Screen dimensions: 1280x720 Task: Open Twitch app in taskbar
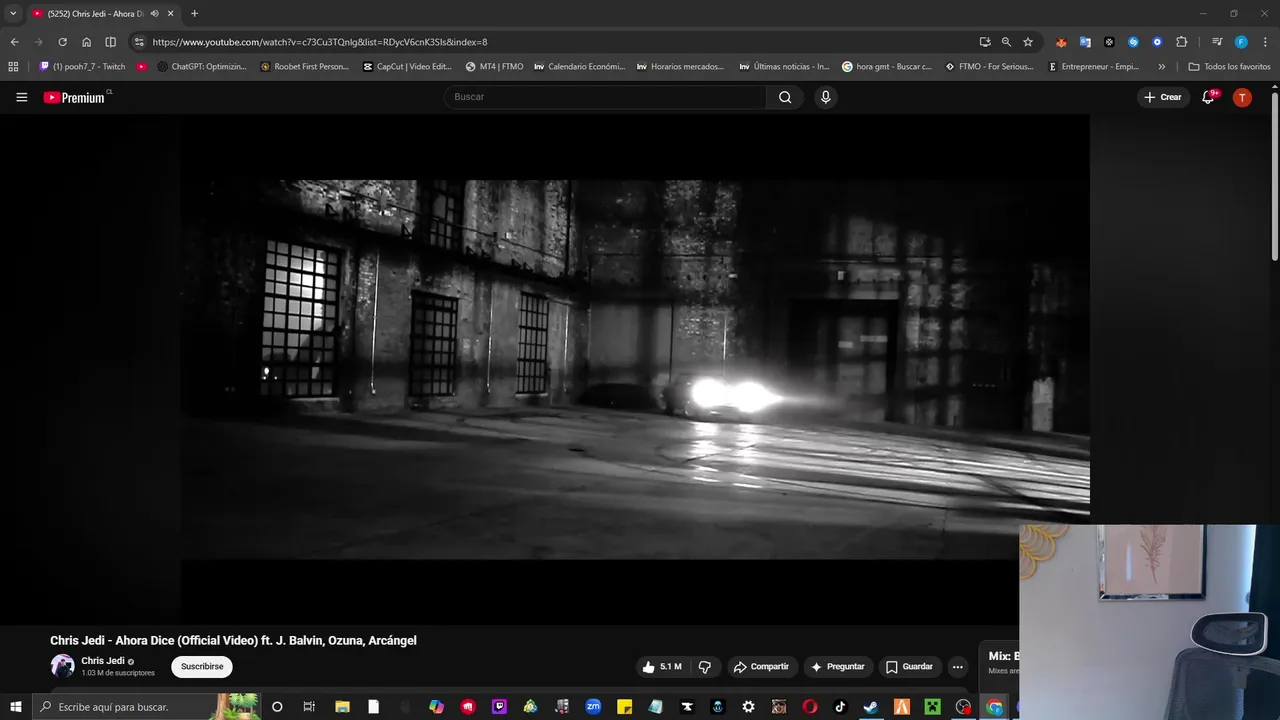499,707
